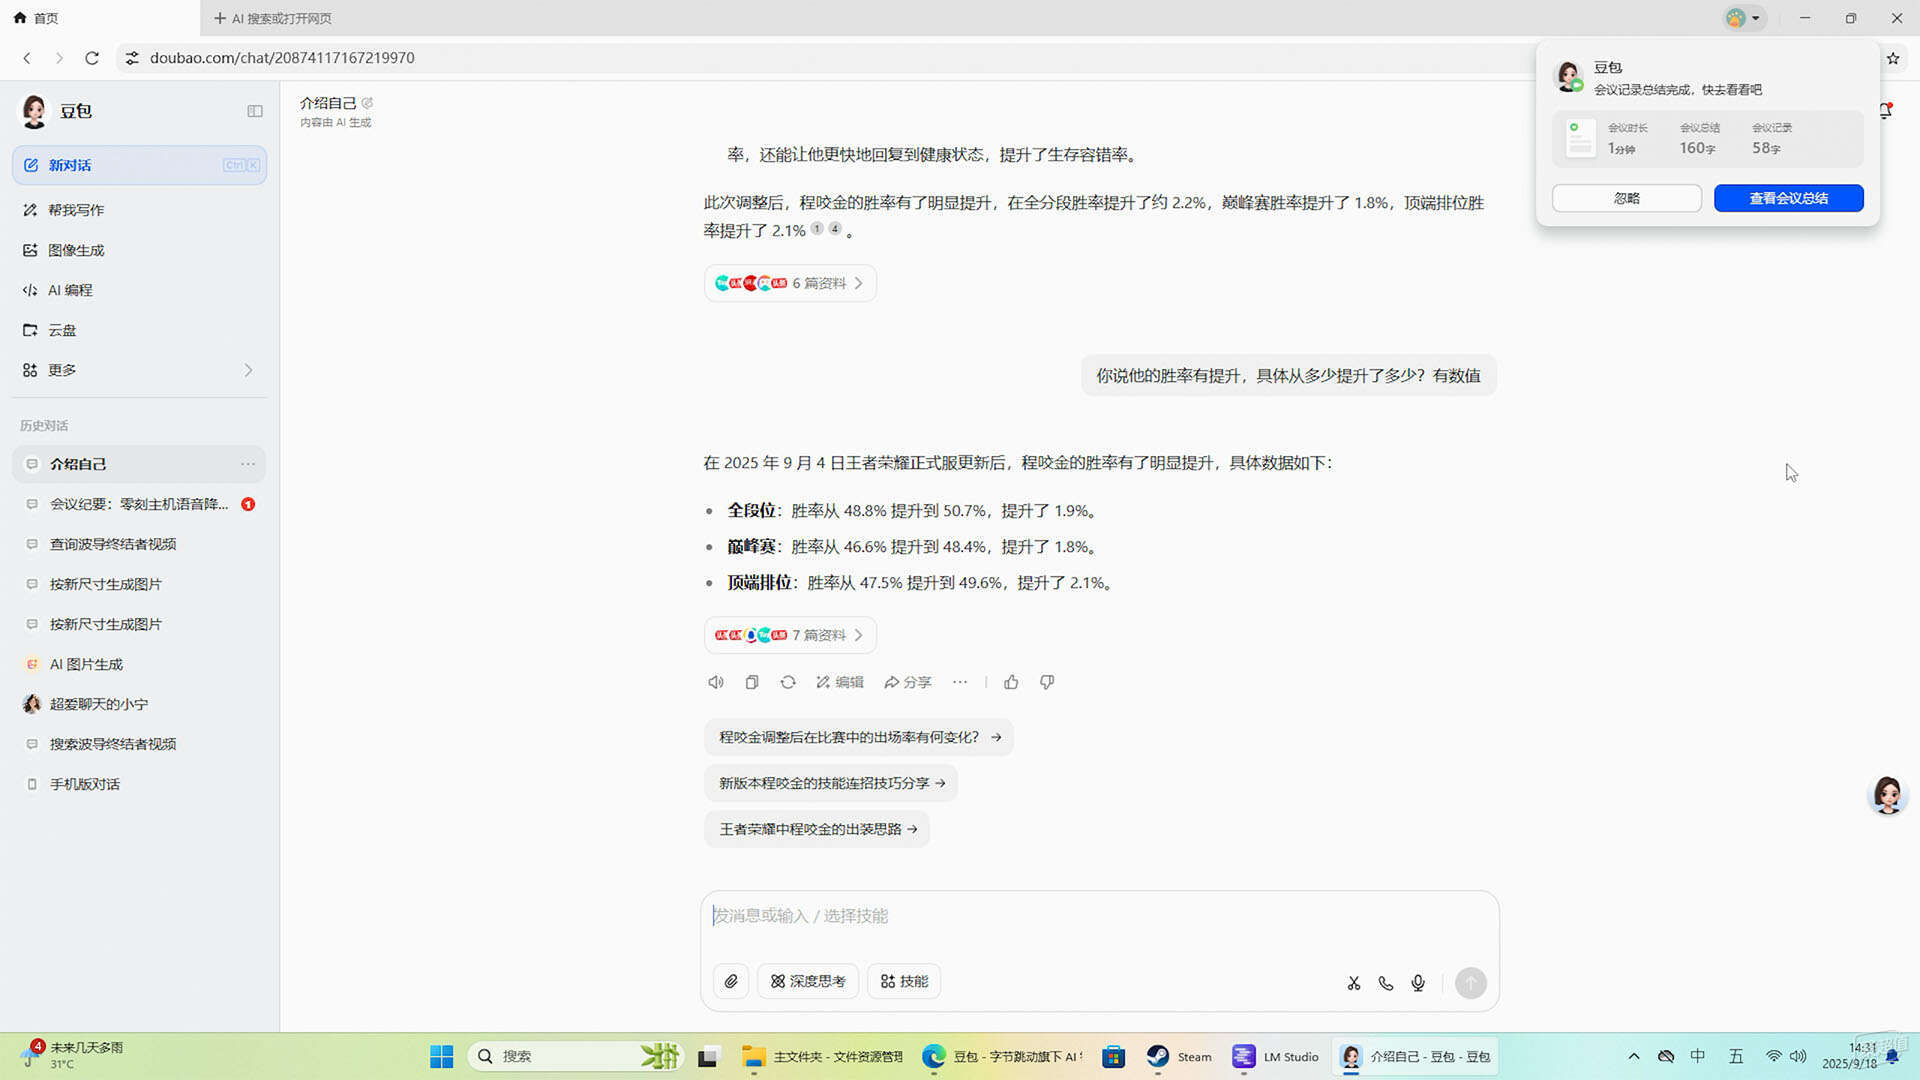
Task: Click 查看会议总结 in the notification
Action: pos(1789,198)
